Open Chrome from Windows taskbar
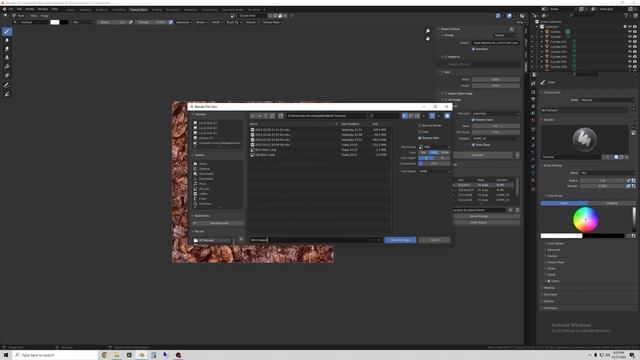The image size is (640, 360). click(x=104, y=355)
